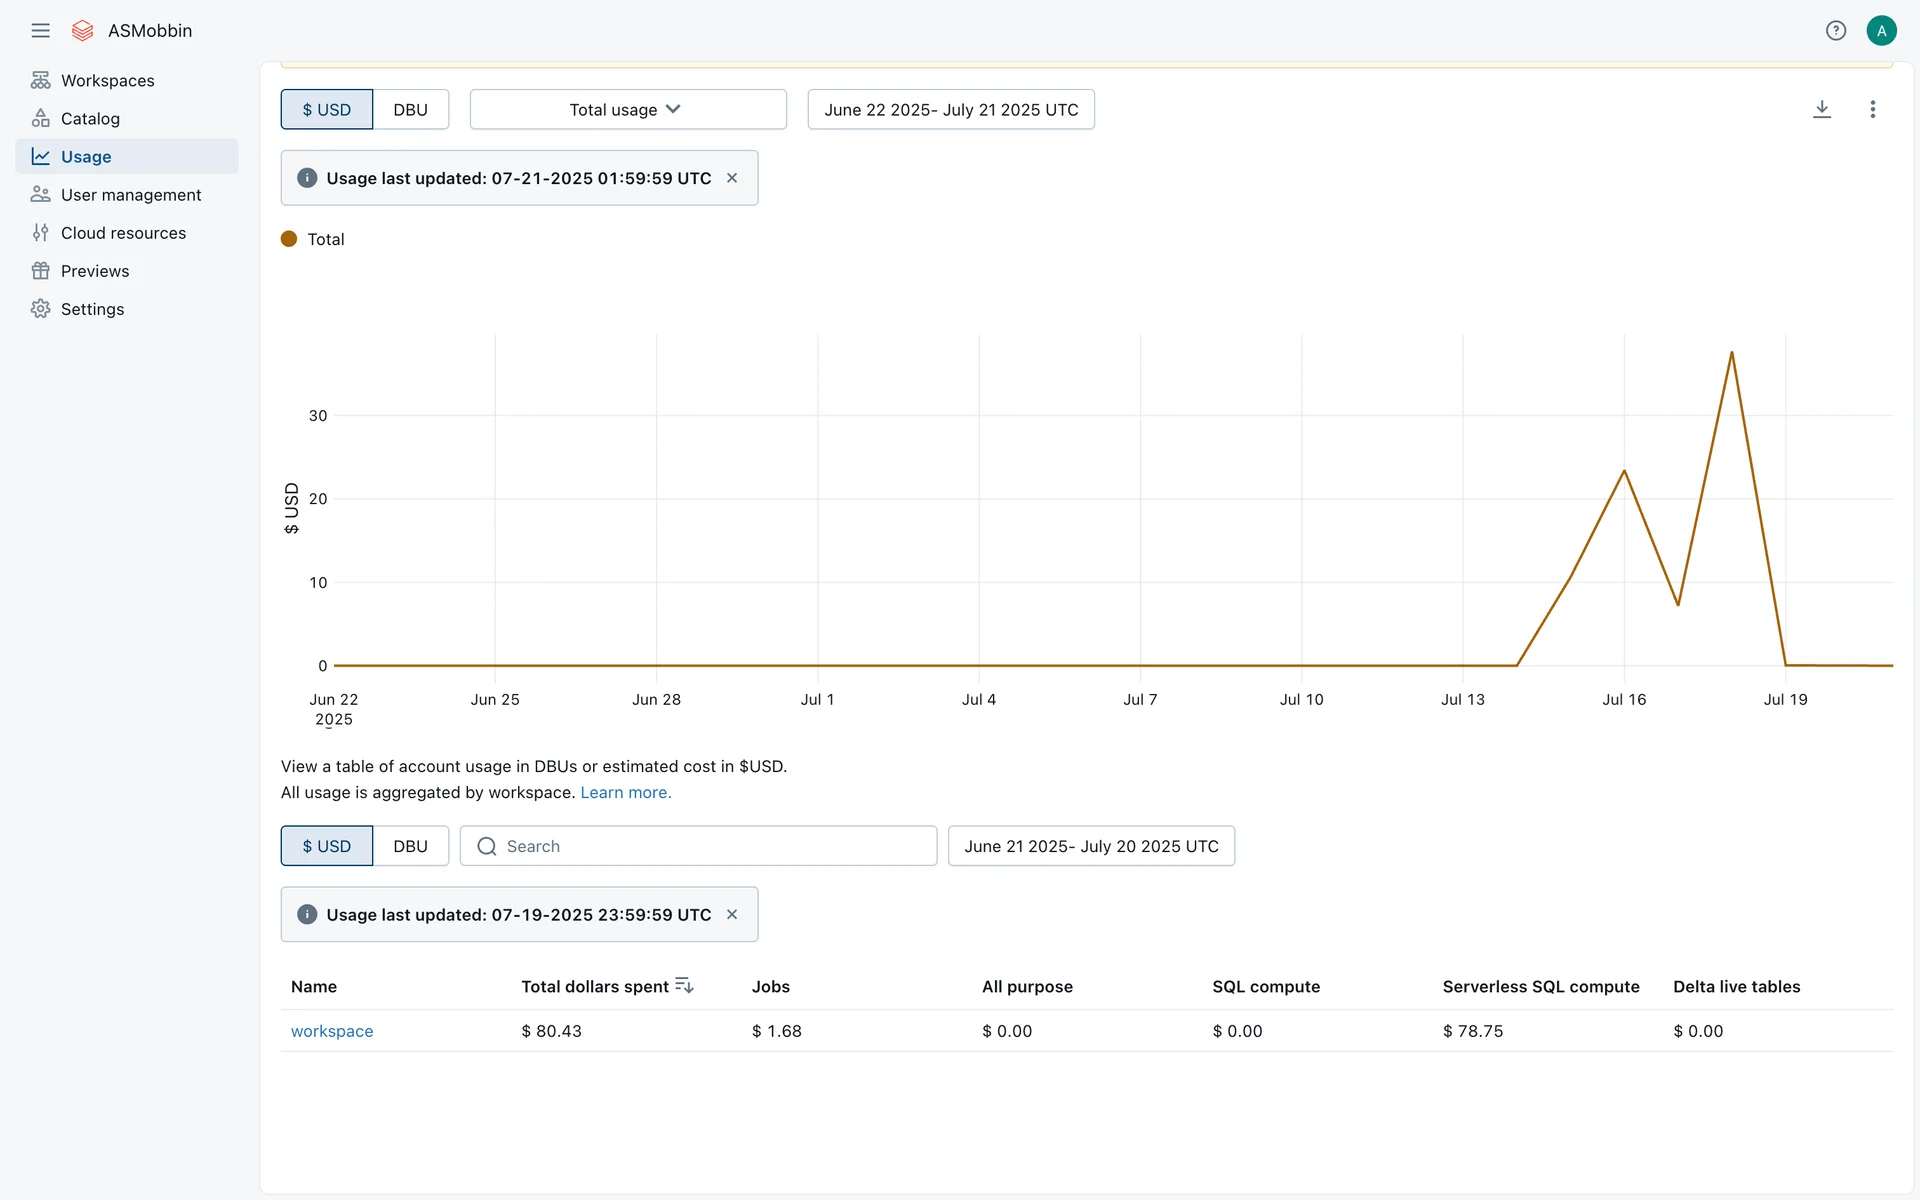Click the Total legend color dot
The height and width of the screenshot is (1200, 1920).
[x=289, y=239]
